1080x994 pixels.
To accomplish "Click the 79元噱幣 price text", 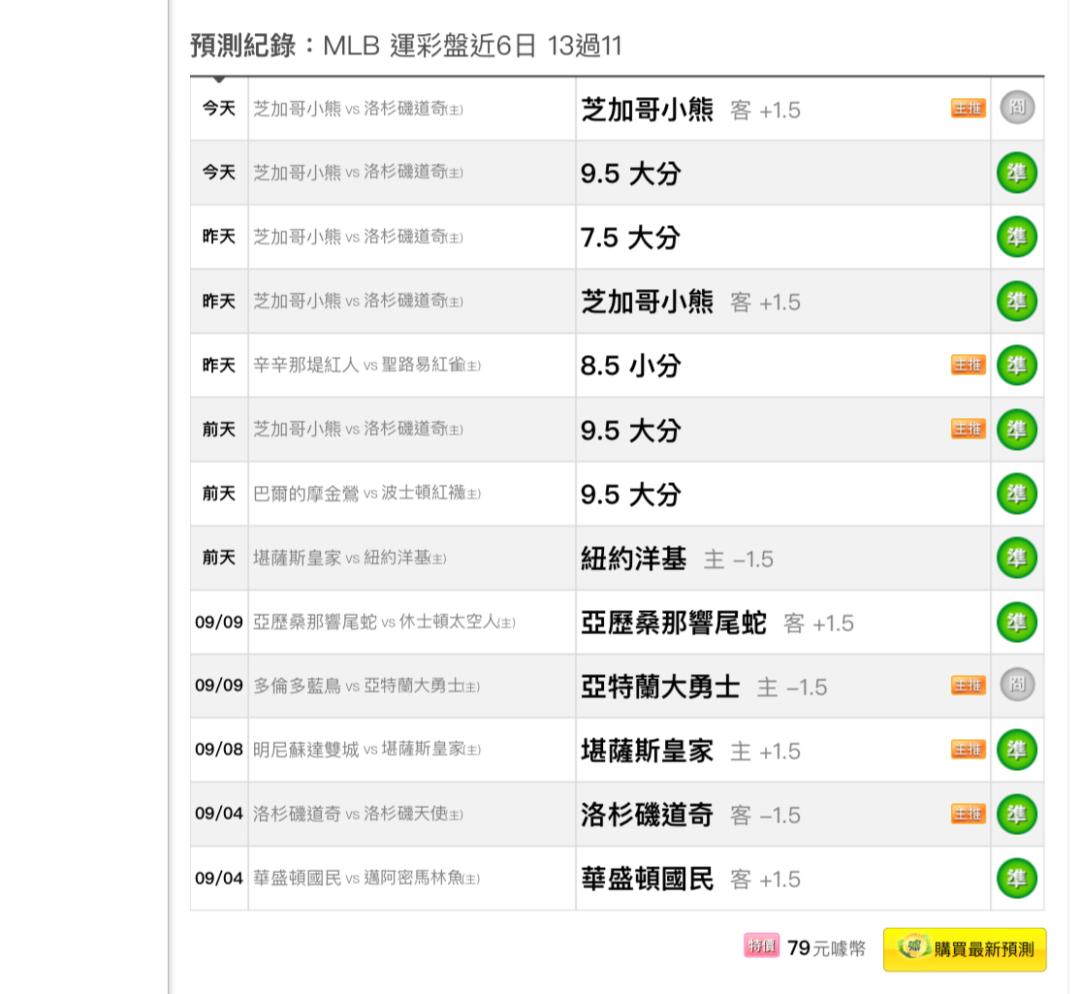I will point(826,949).
